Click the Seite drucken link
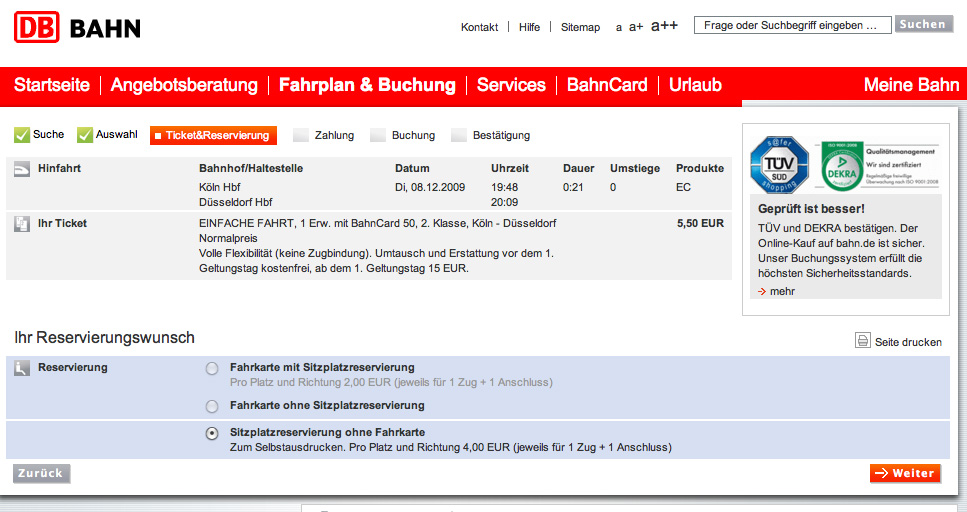Image resolution: width=967 pixels, height=512 pixels. [x=908, y=342]
